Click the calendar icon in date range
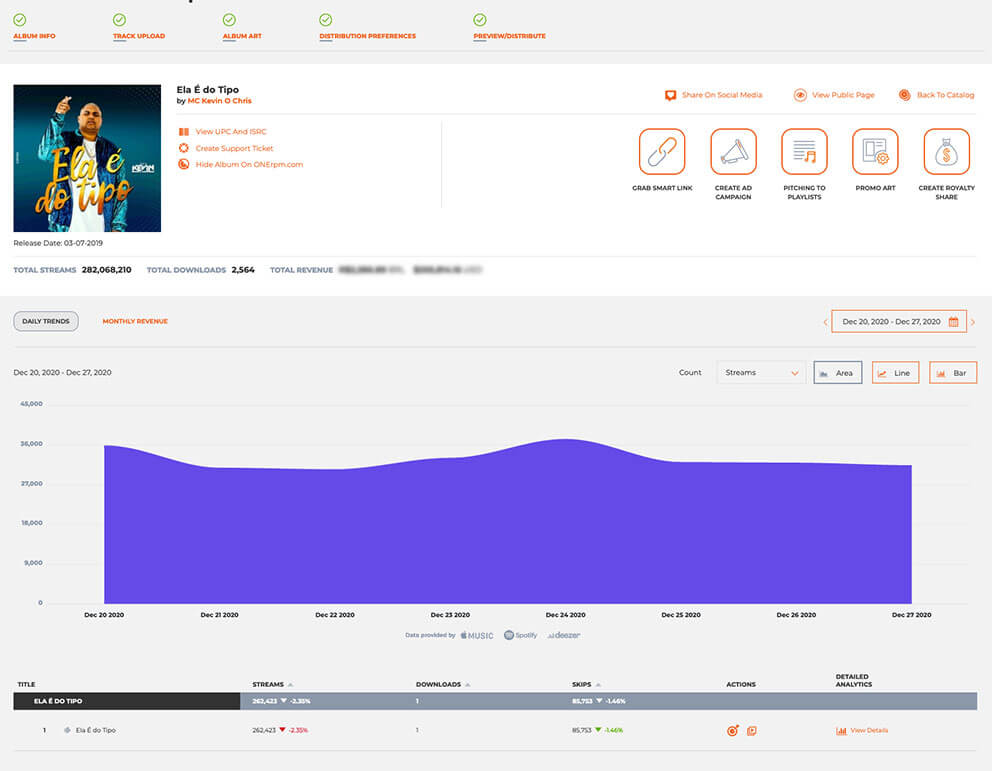The image size is (992, 771). pos(953,322)
